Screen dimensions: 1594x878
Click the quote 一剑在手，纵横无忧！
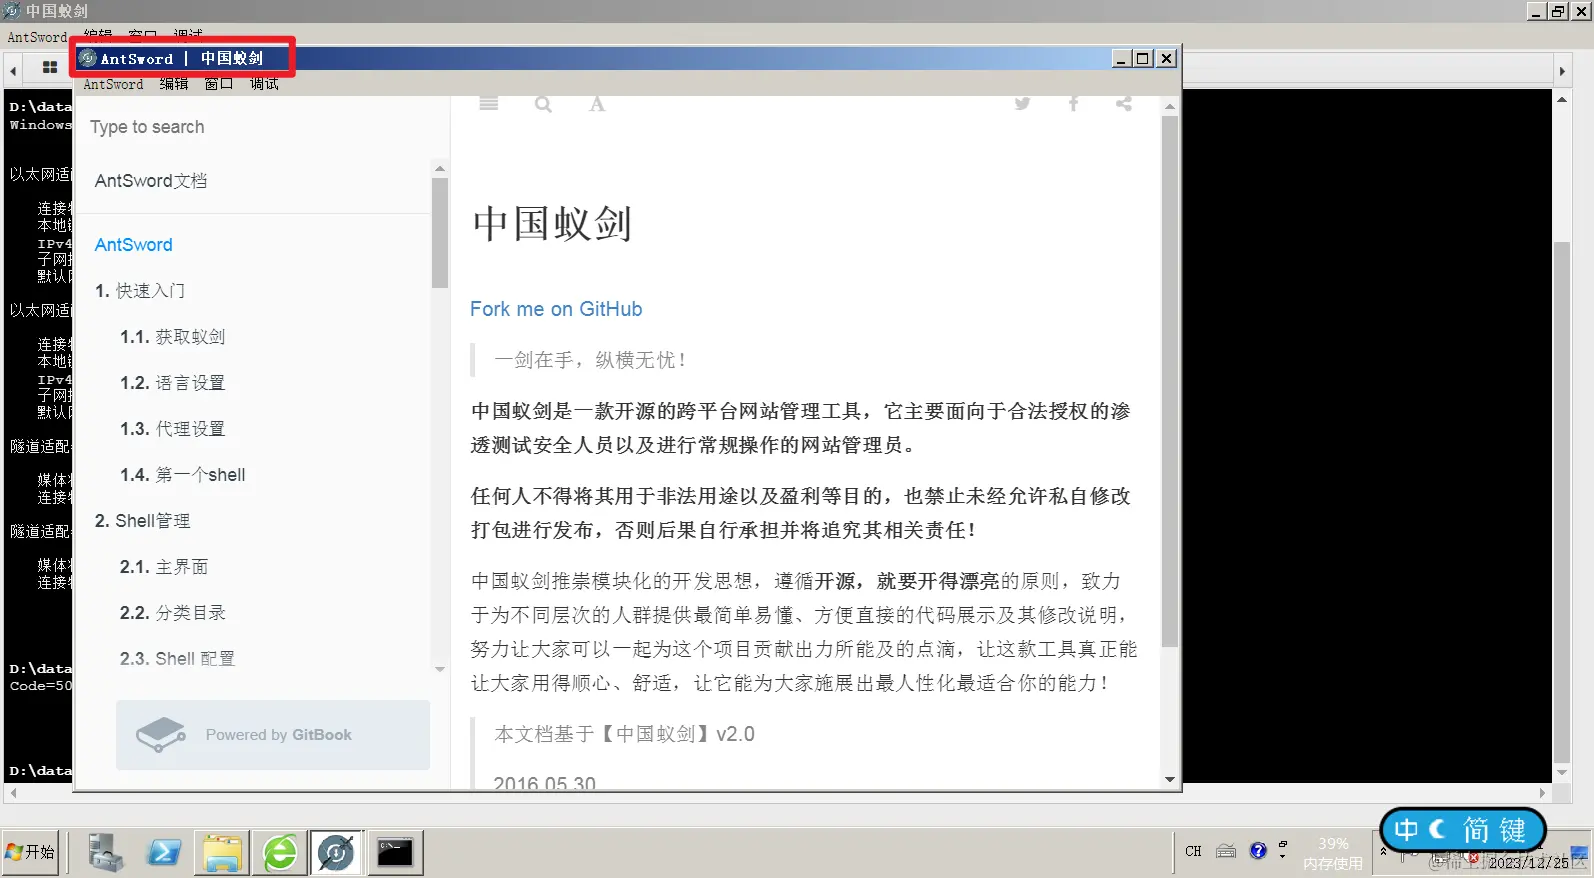point(590,360)
